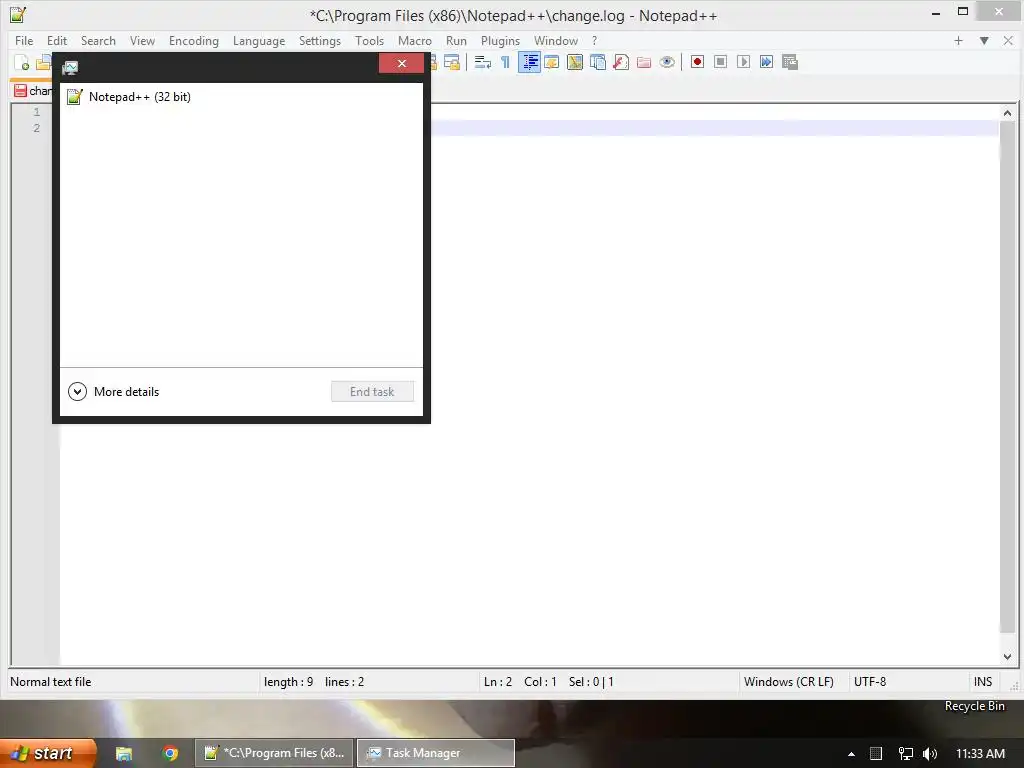Click the red unsaved-file icon on the document tab
The image size is (1024, 768).
pos(20,91)
